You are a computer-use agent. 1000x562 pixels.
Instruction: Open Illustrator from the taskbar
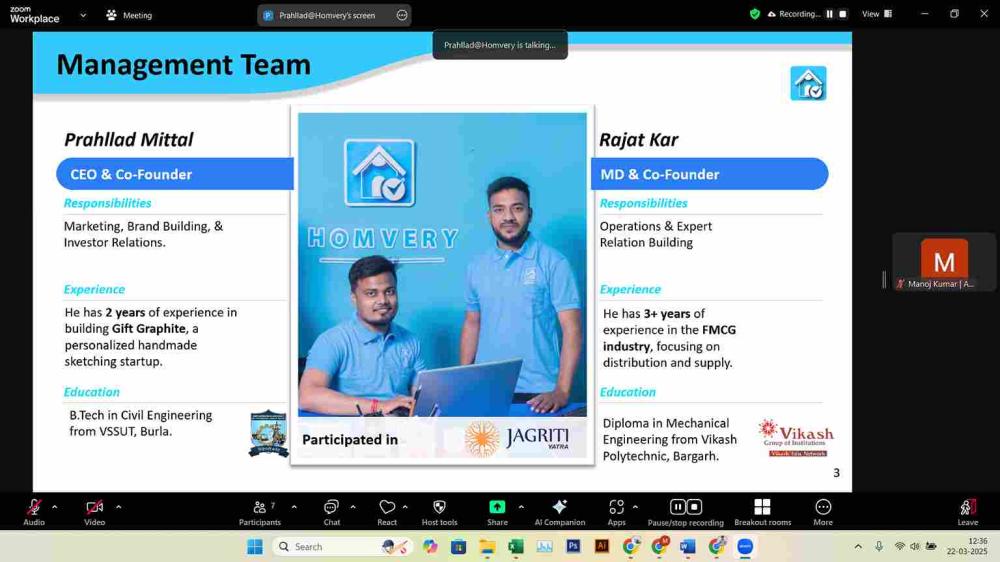(601, 547)
